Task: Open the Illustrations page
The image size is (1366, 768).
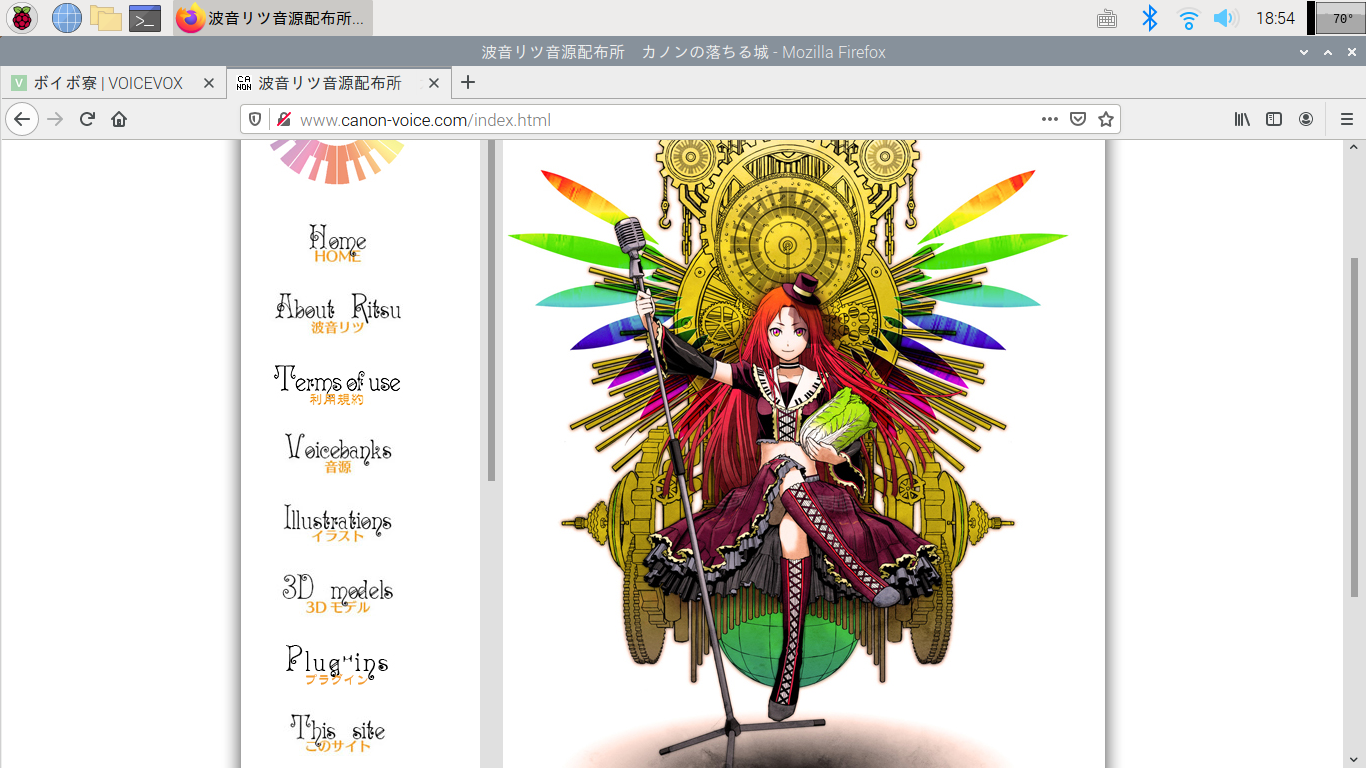Action: point(337,525)
